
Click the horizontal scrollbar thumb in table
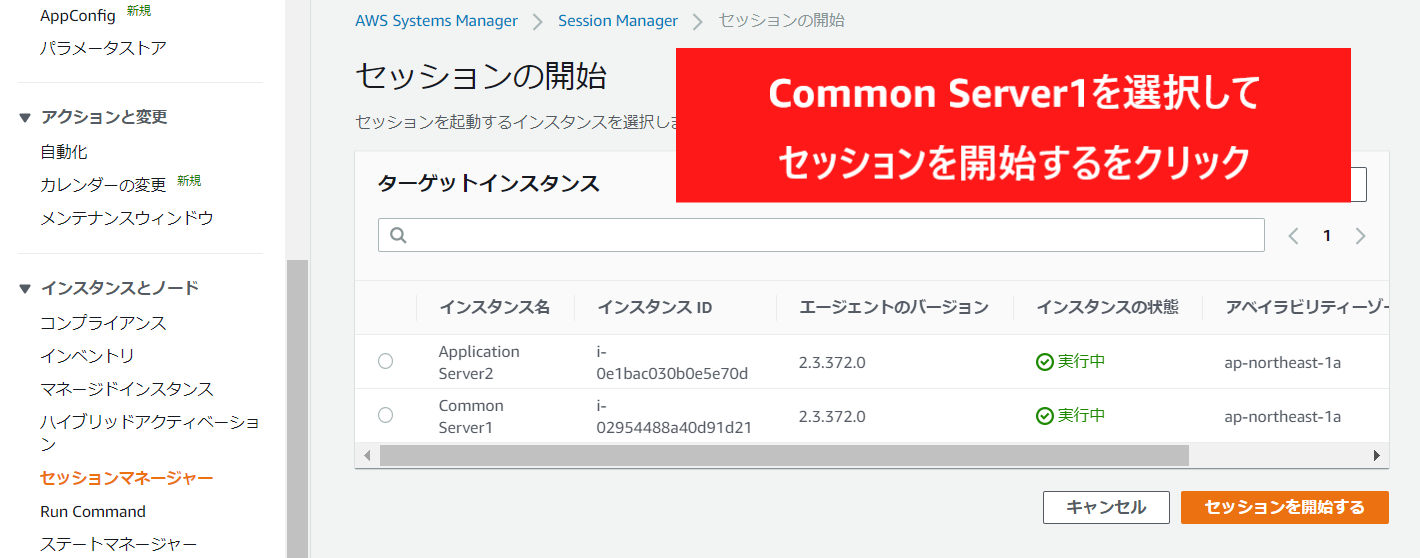(783, 455)
